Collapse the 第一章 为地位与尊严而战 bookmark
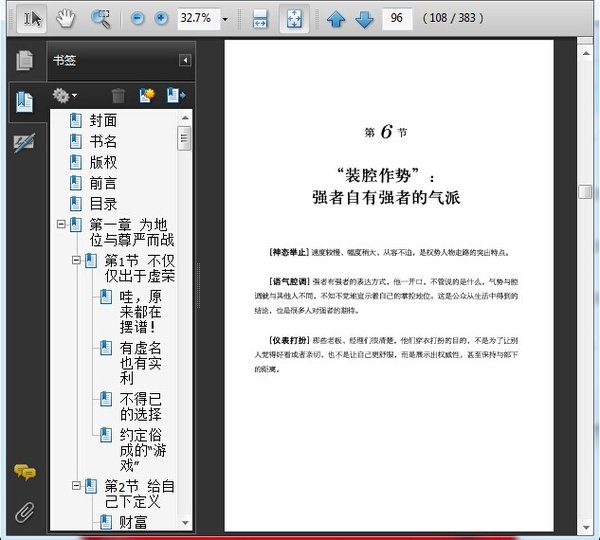 [x=62, y=224]
